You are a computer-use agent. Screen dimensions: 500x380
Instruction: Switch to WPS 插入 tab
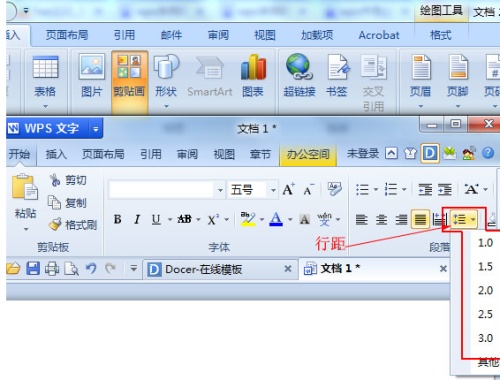pyautogui.click(x=56, y=154)
